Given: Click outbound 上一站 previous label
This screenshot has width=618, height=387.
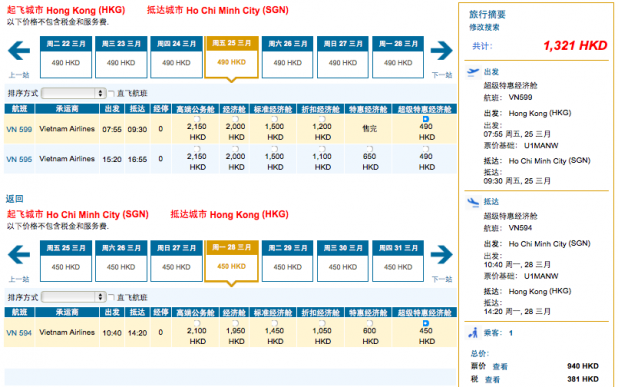Looking at the screenshot, I should tap(19, 75).
